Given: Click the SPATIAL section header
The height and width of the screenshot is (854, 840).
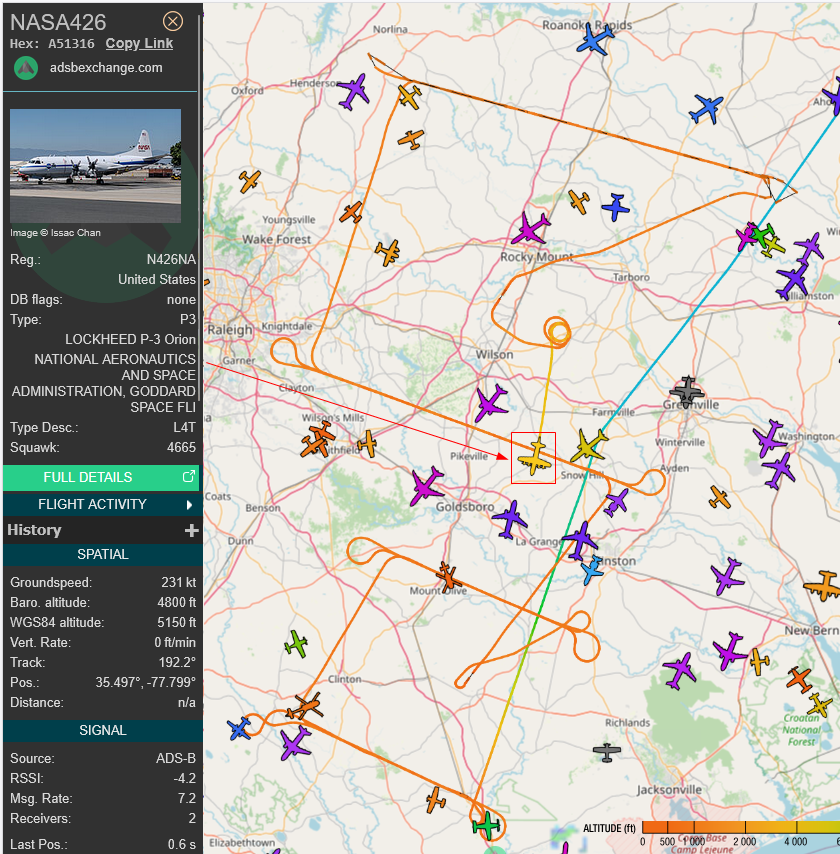Looking at the screenshot, I should pyautogui.click(x=103, y=554).
